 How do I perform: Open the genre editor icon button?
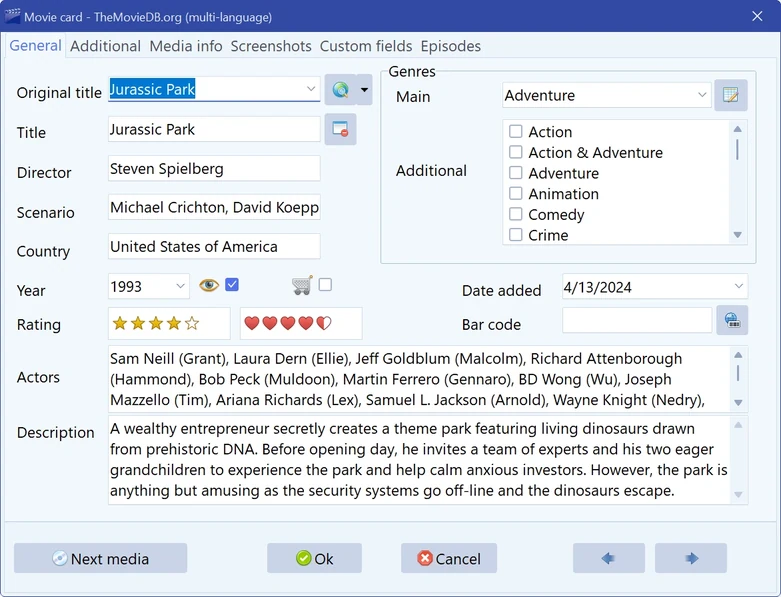tap(731, 95)
